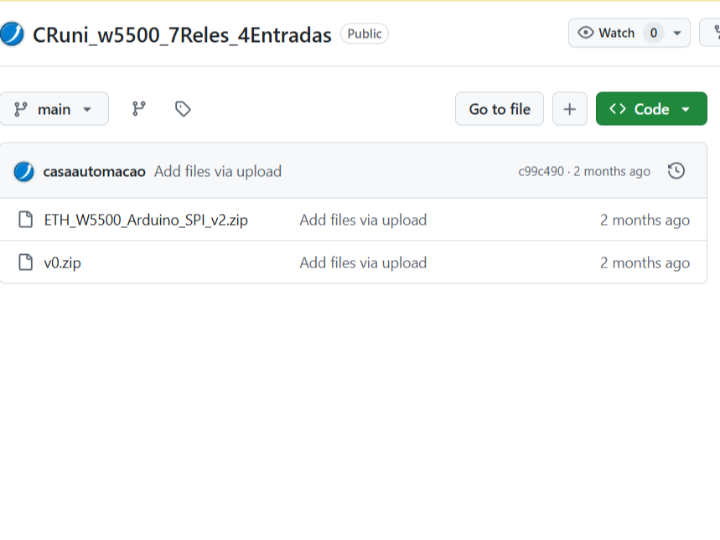Click the repository avatar icon beside the title
The height and width of the screenshot is (540, 720).
tap(12, 34)
